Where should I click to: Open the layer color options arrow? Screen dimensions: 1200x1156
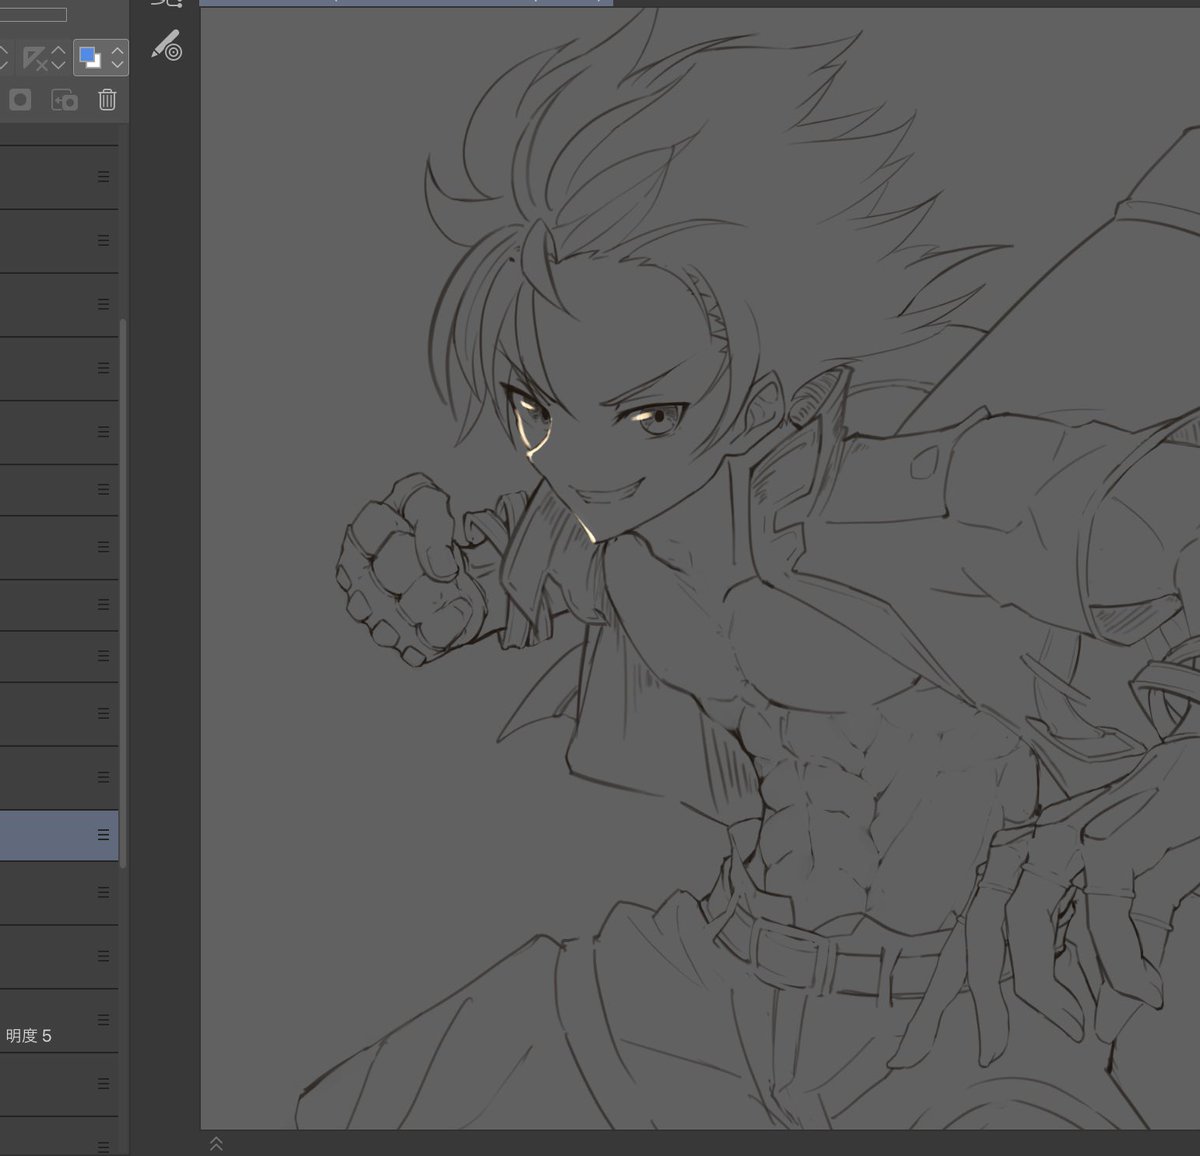117,58
